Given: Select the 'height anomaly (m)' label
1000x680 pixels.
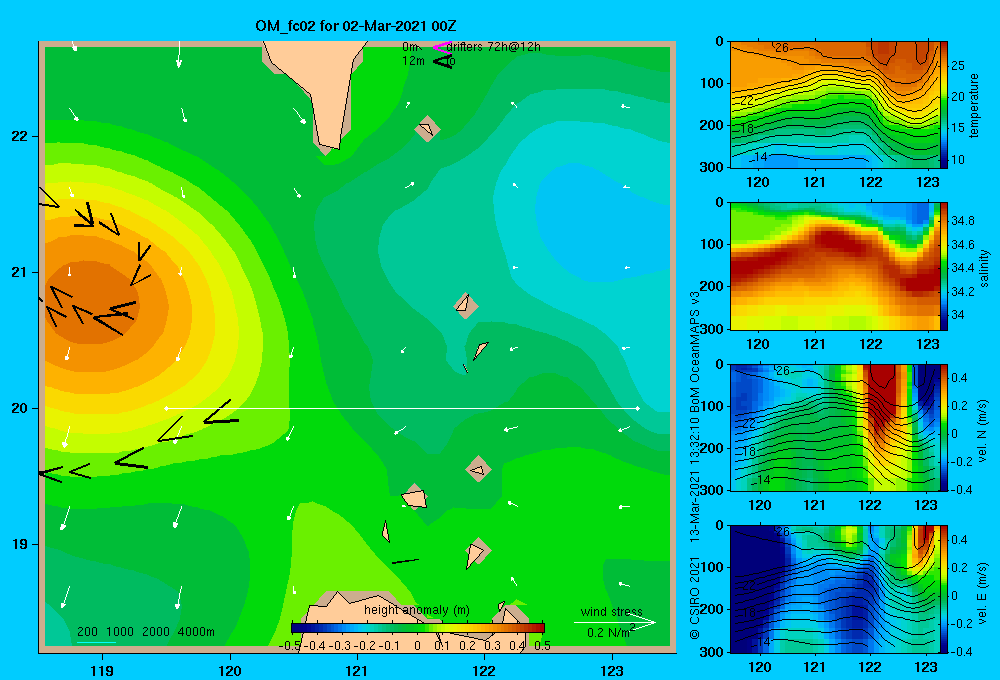Looking at the screenshot, I should [x=417, y=610].
